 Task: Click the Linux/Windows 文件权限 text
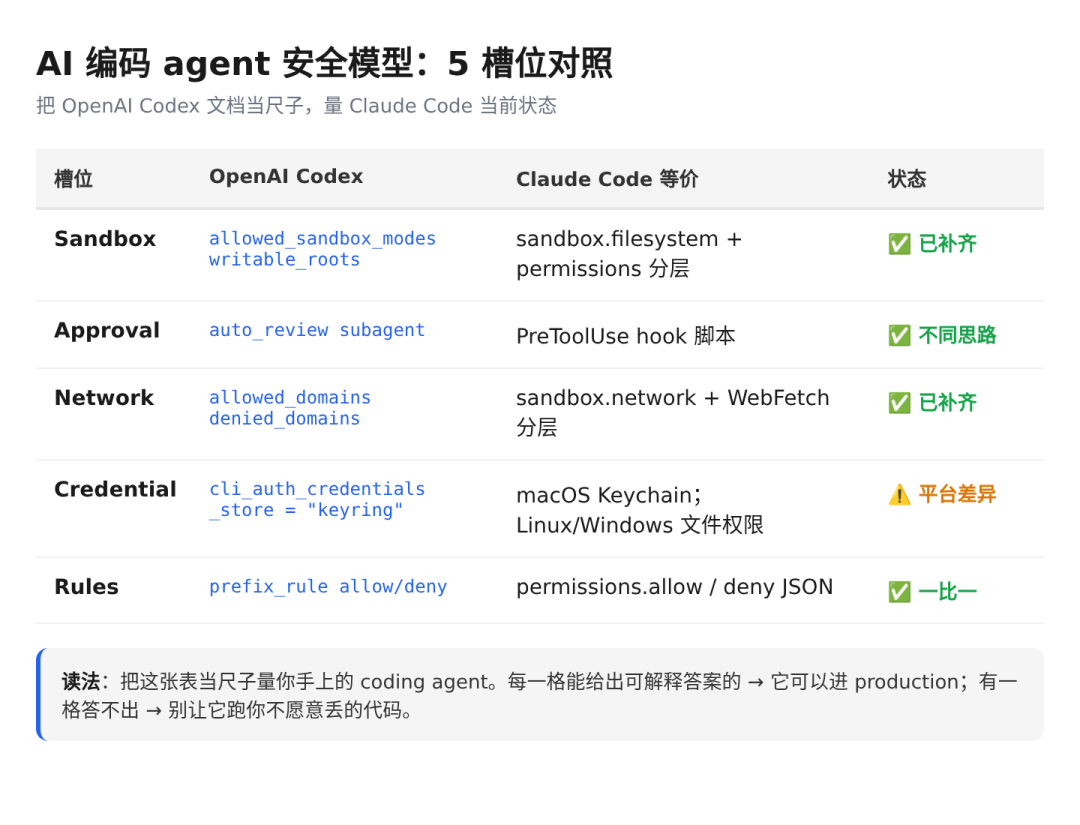coord(640,525)
